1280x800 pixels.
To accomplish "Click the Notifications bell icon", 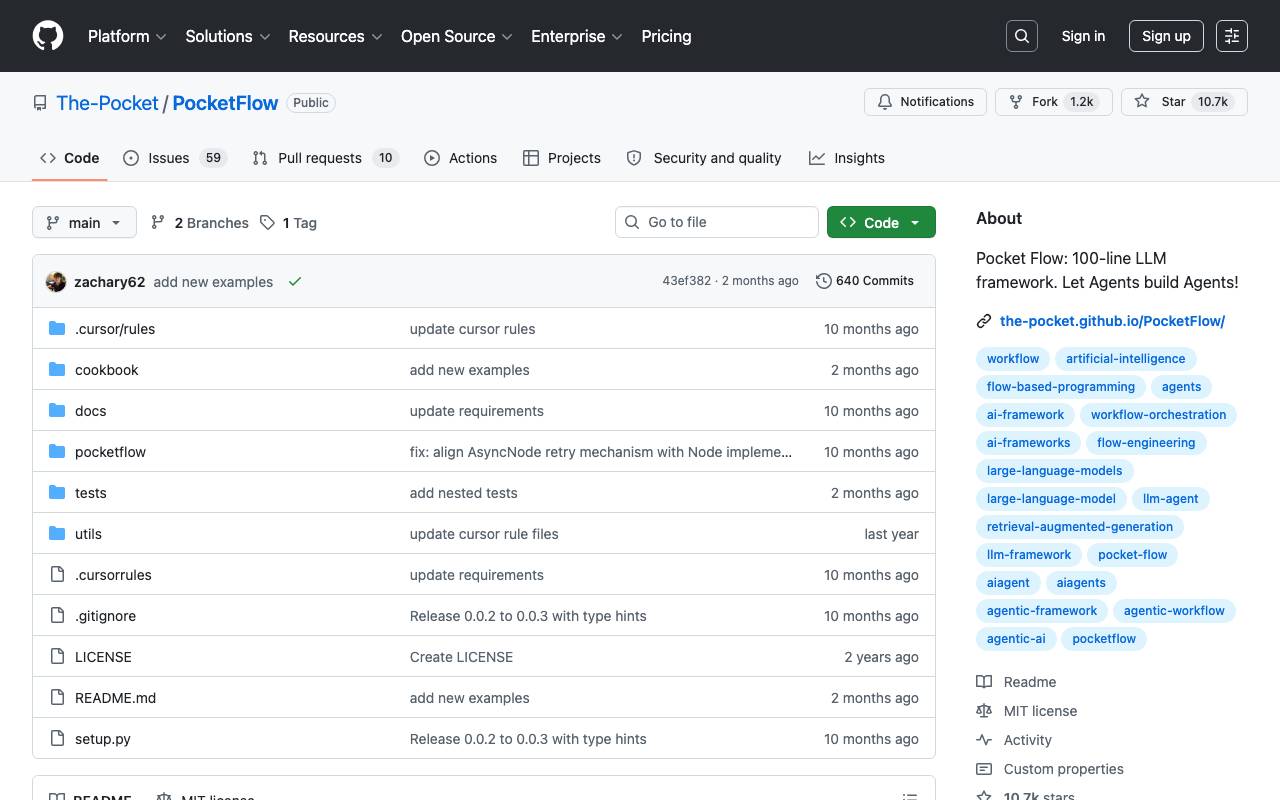I will click(x=885, y=102).
